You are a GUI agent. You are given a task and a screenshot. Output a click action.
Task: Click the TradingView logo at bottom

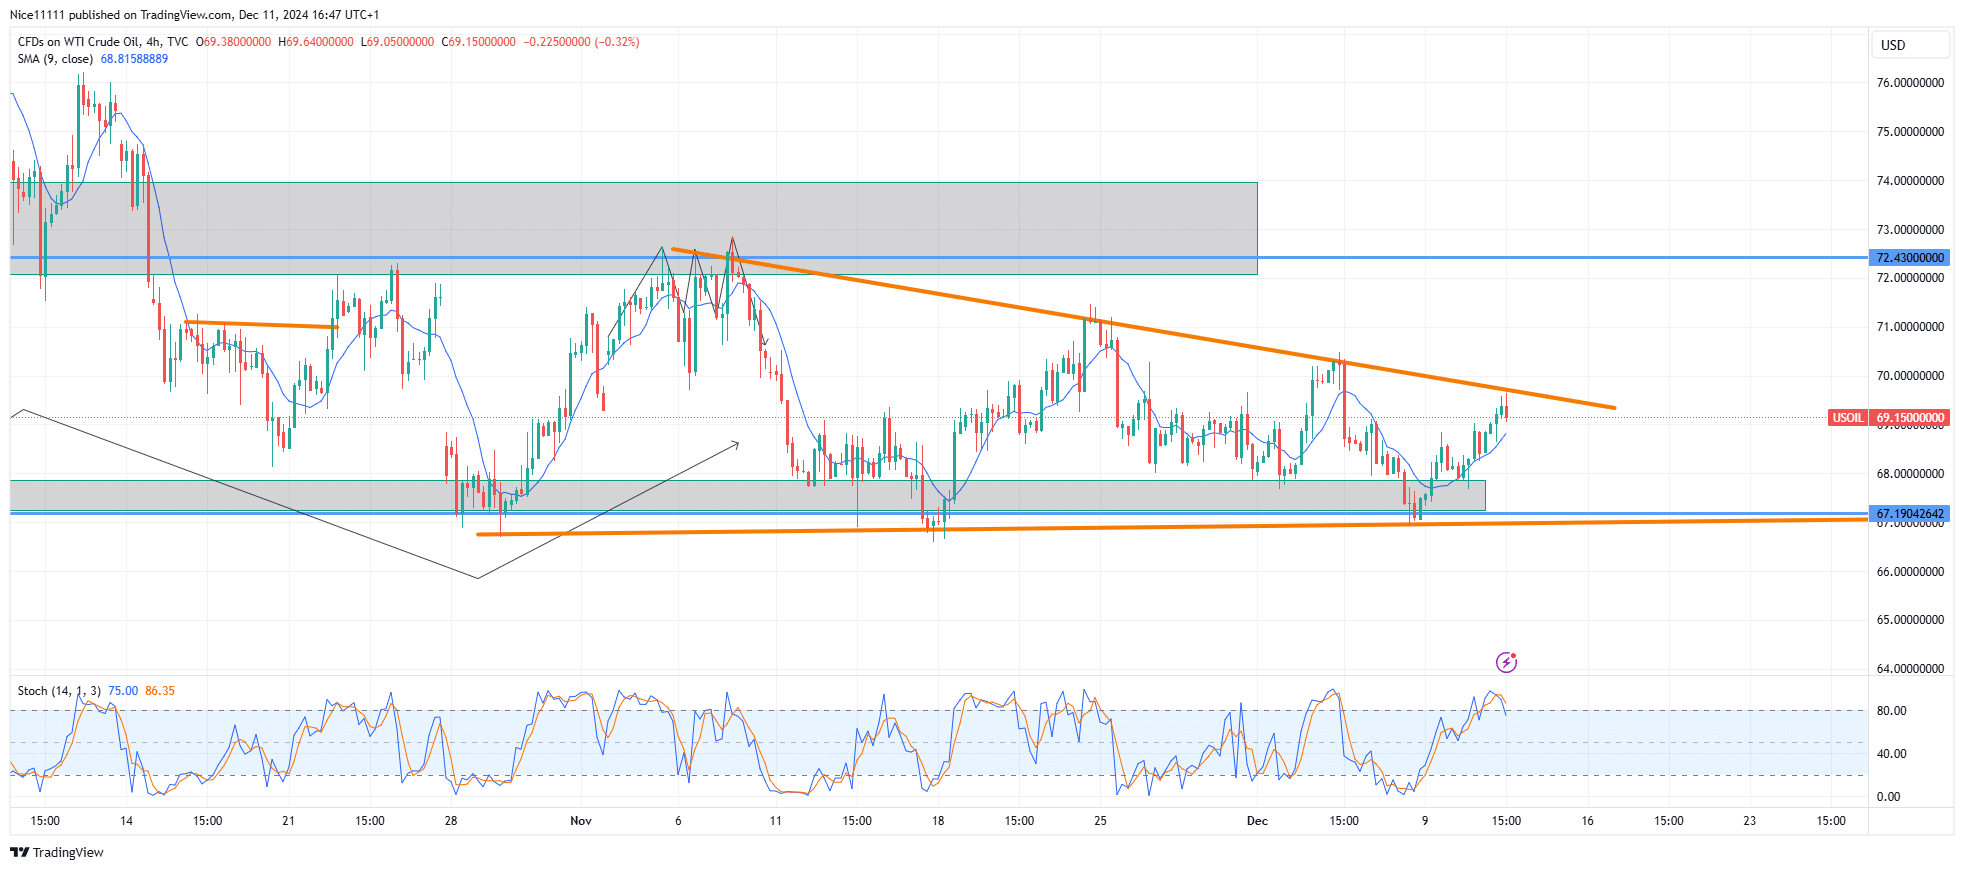(x=57, y=852)
